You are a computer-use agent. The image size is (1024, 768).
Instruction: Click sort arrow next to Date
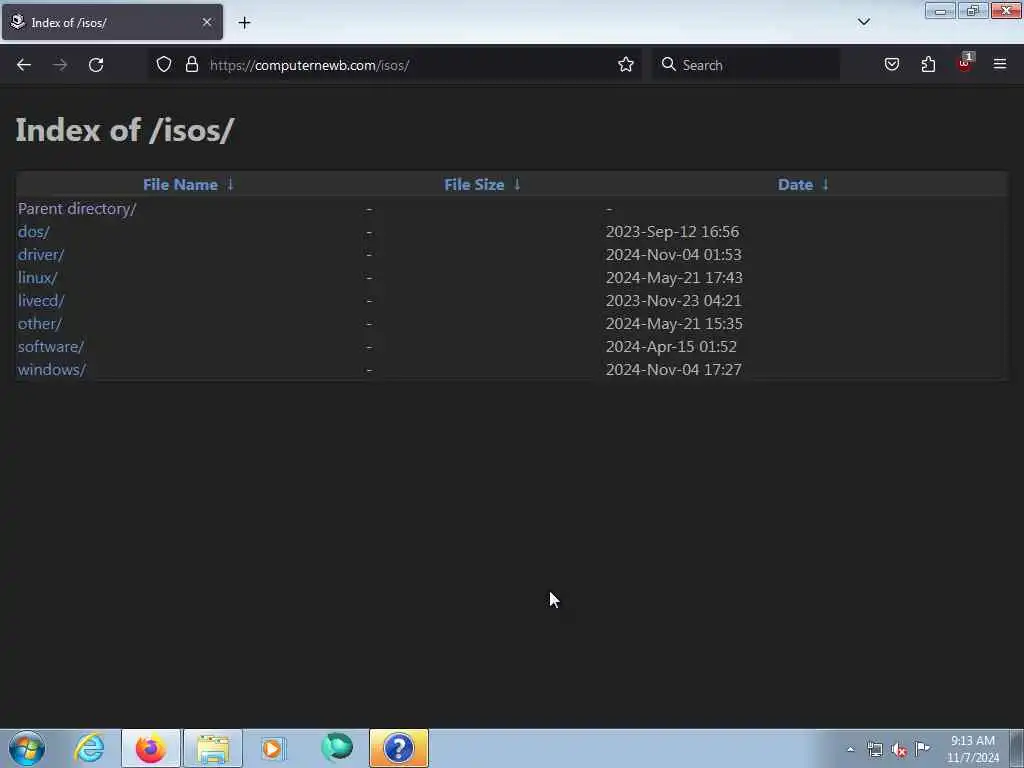[825, 185]
